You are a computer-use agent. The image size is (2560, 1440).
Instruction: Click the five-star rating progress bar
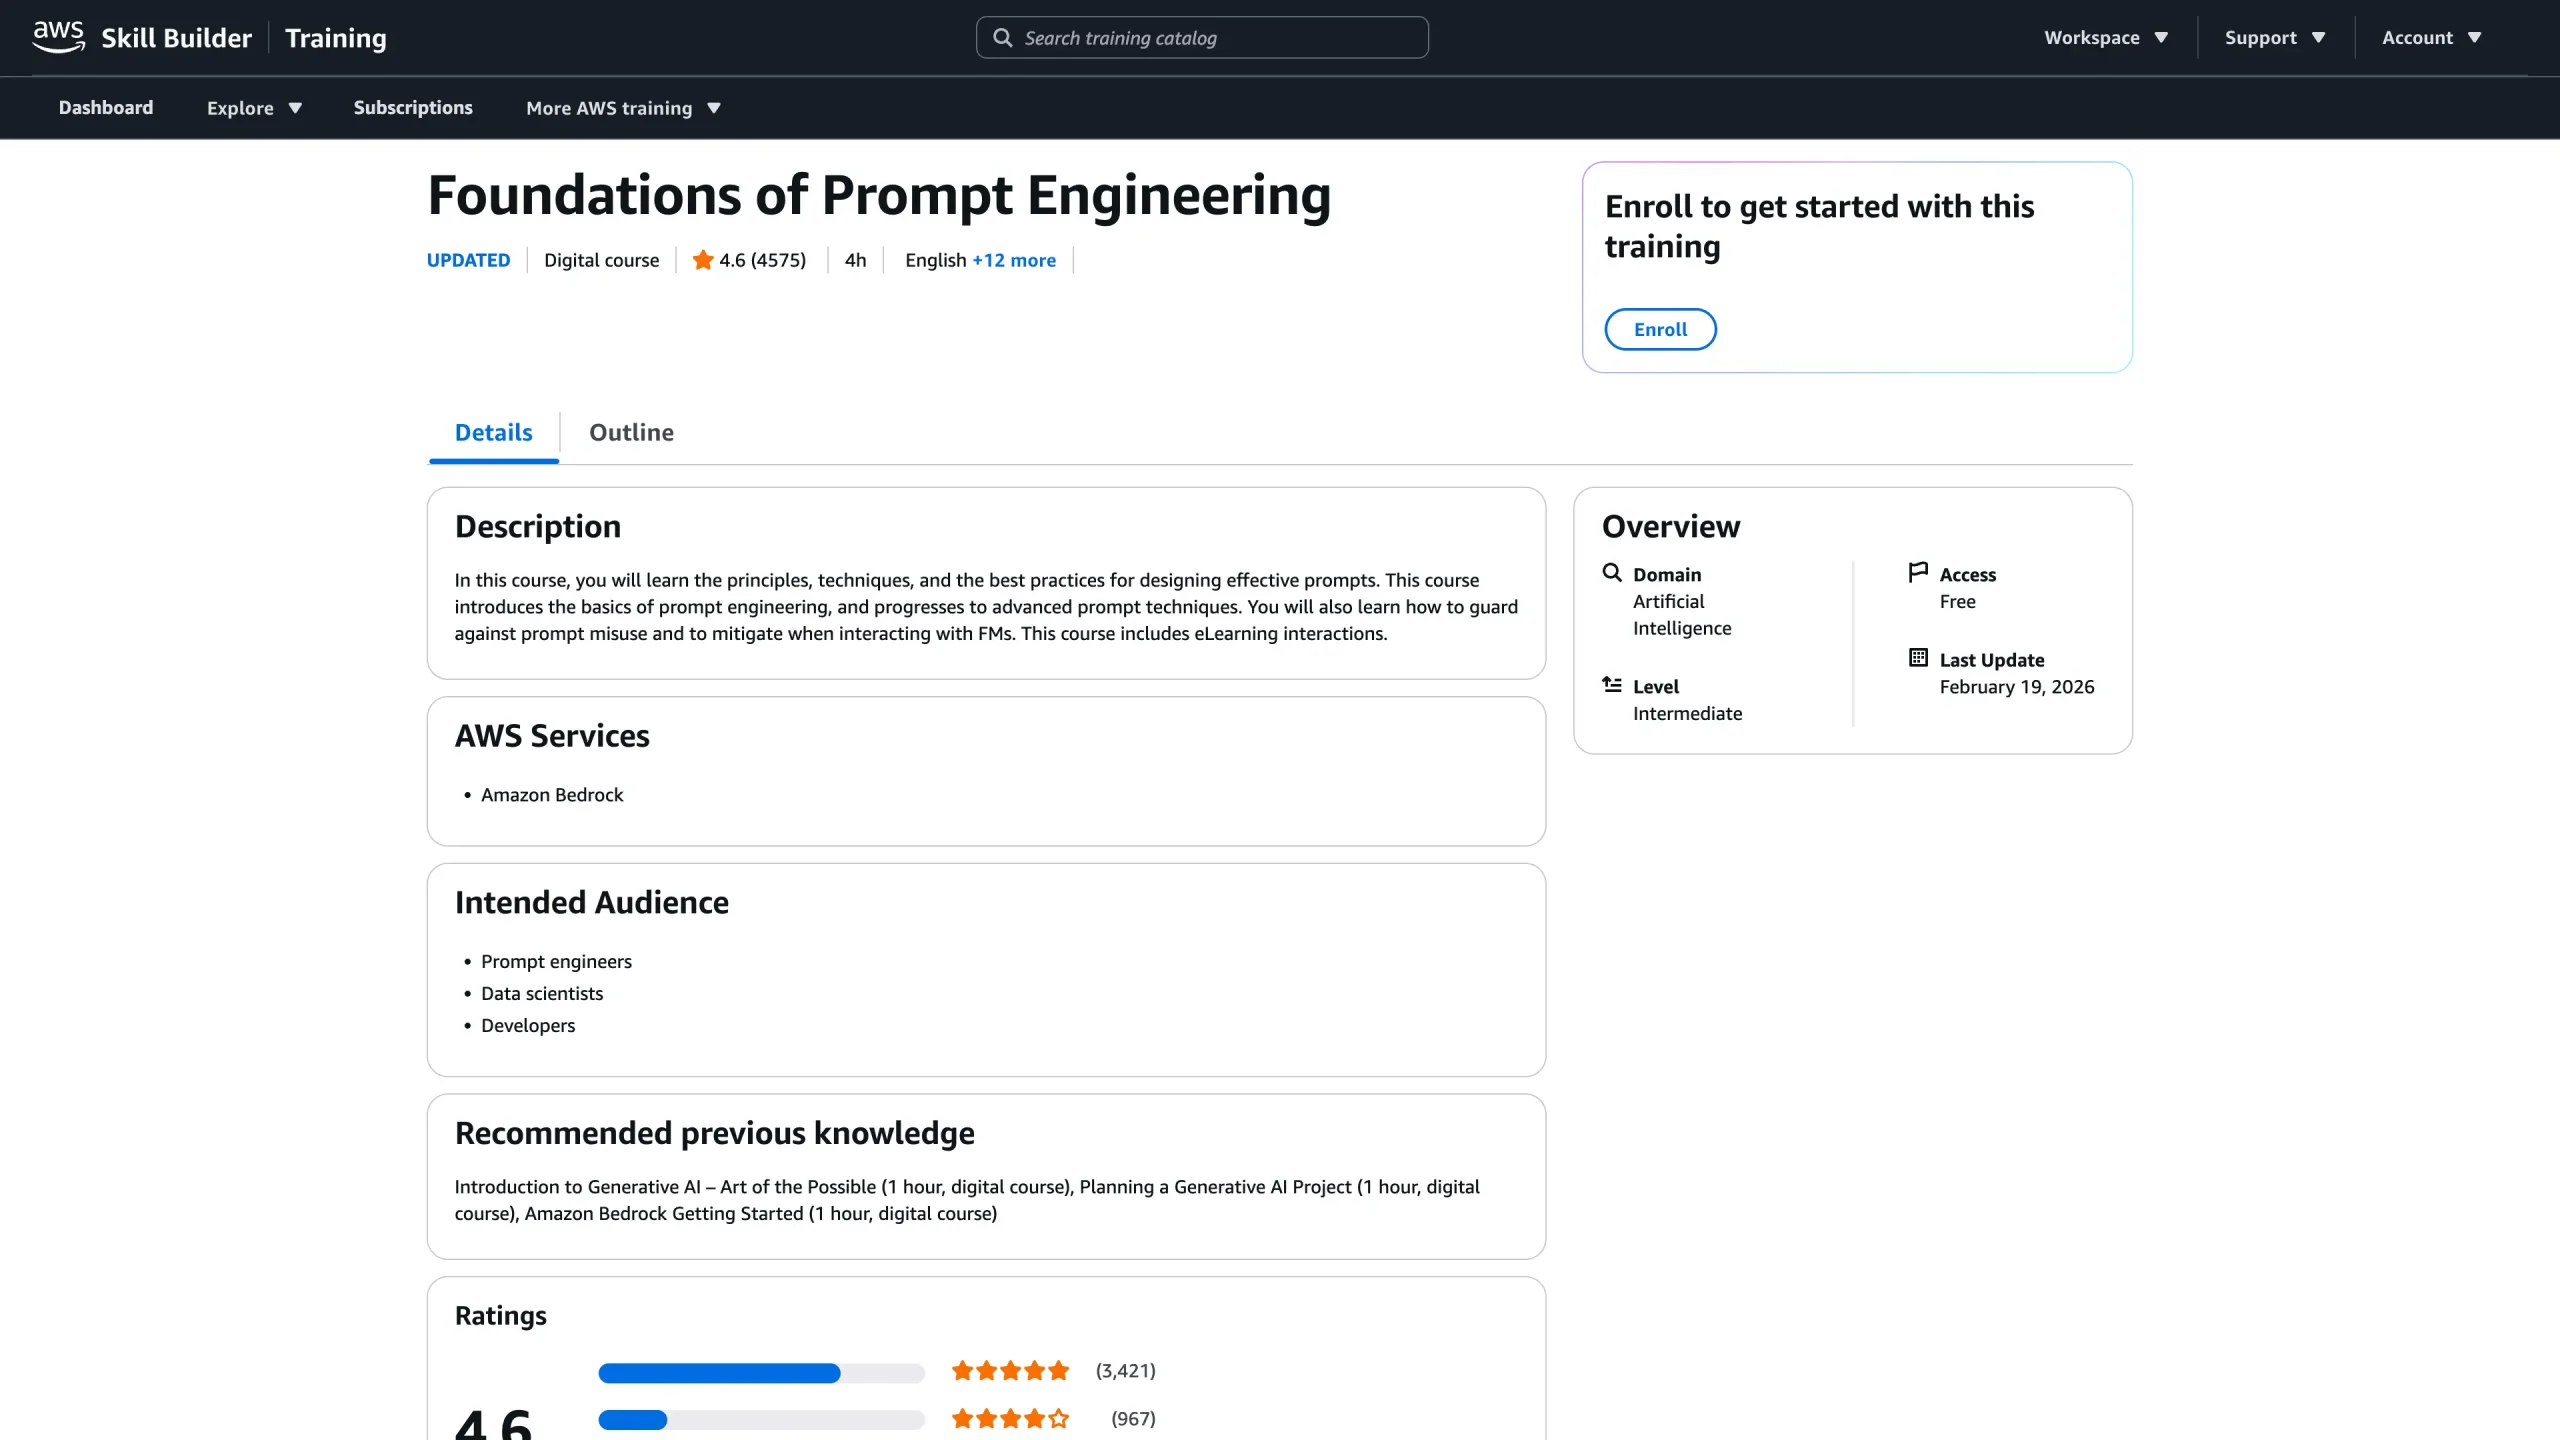(x=761, y=1373)
